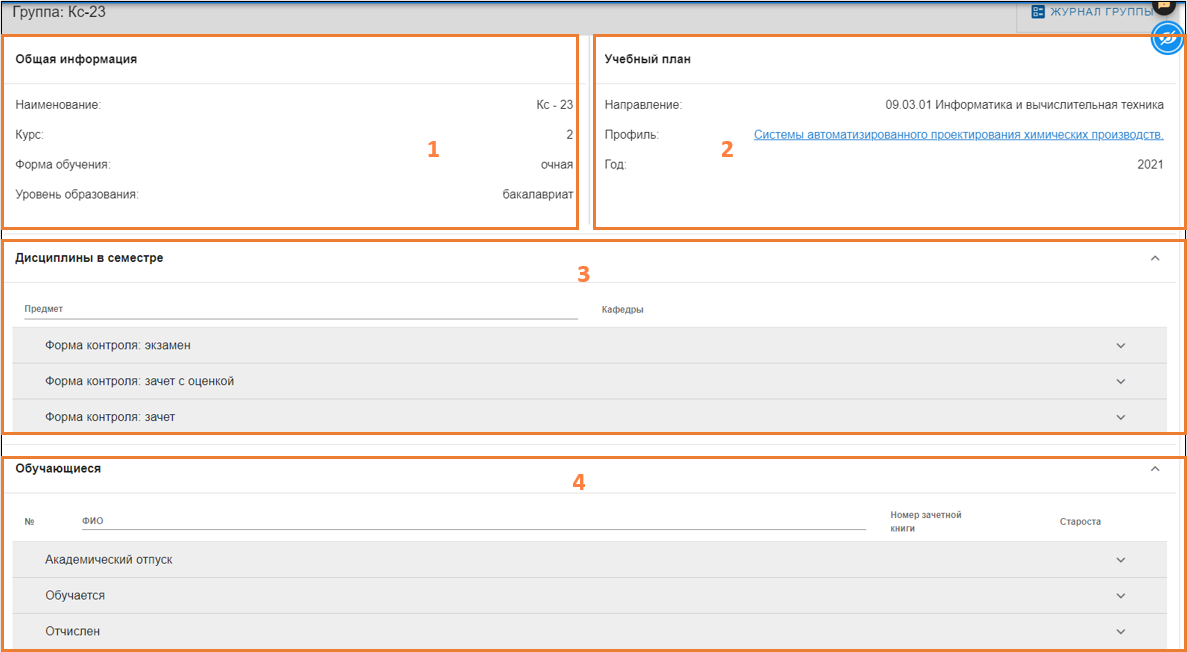Viewport: 1187px width, 652px height.
Task: Open the Журнал группы button
Action: (1095, 13)
